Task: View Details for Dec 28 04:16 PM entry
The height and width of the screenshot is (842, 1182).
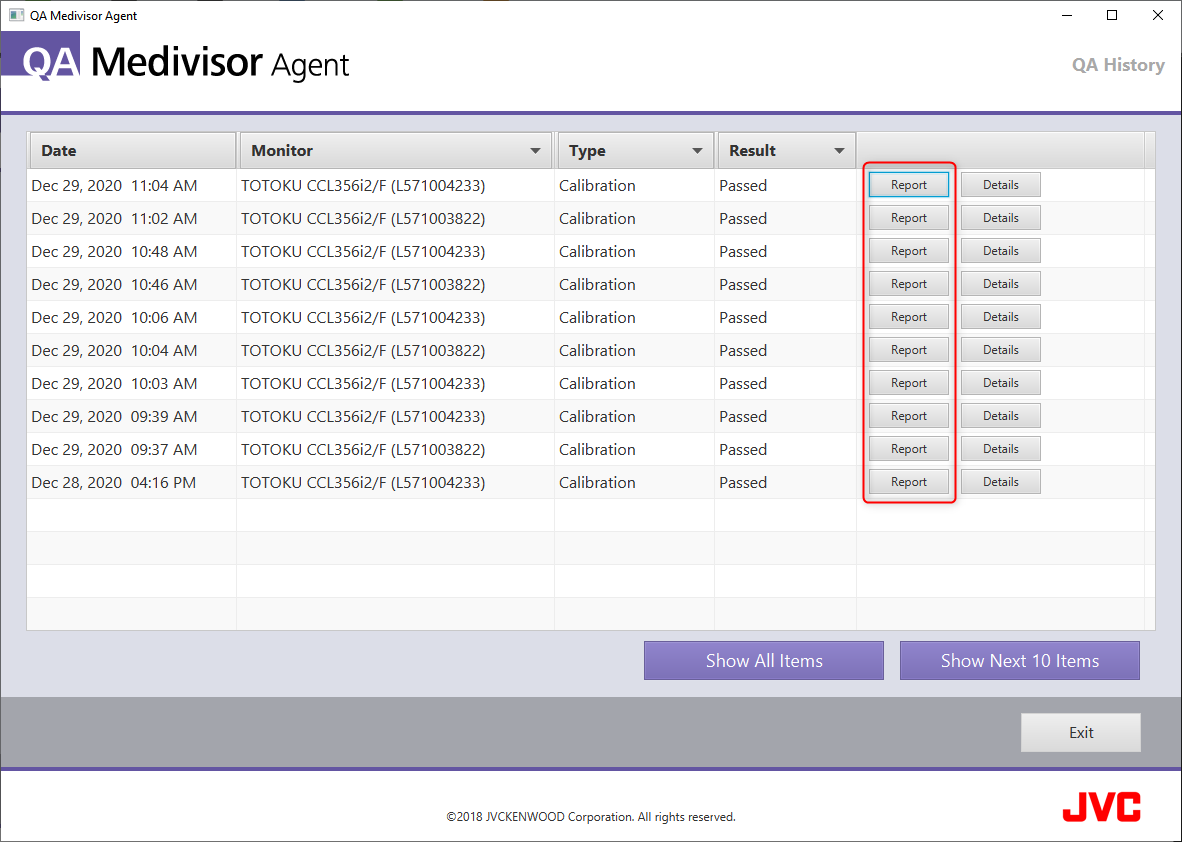Action: [1000, 482]
